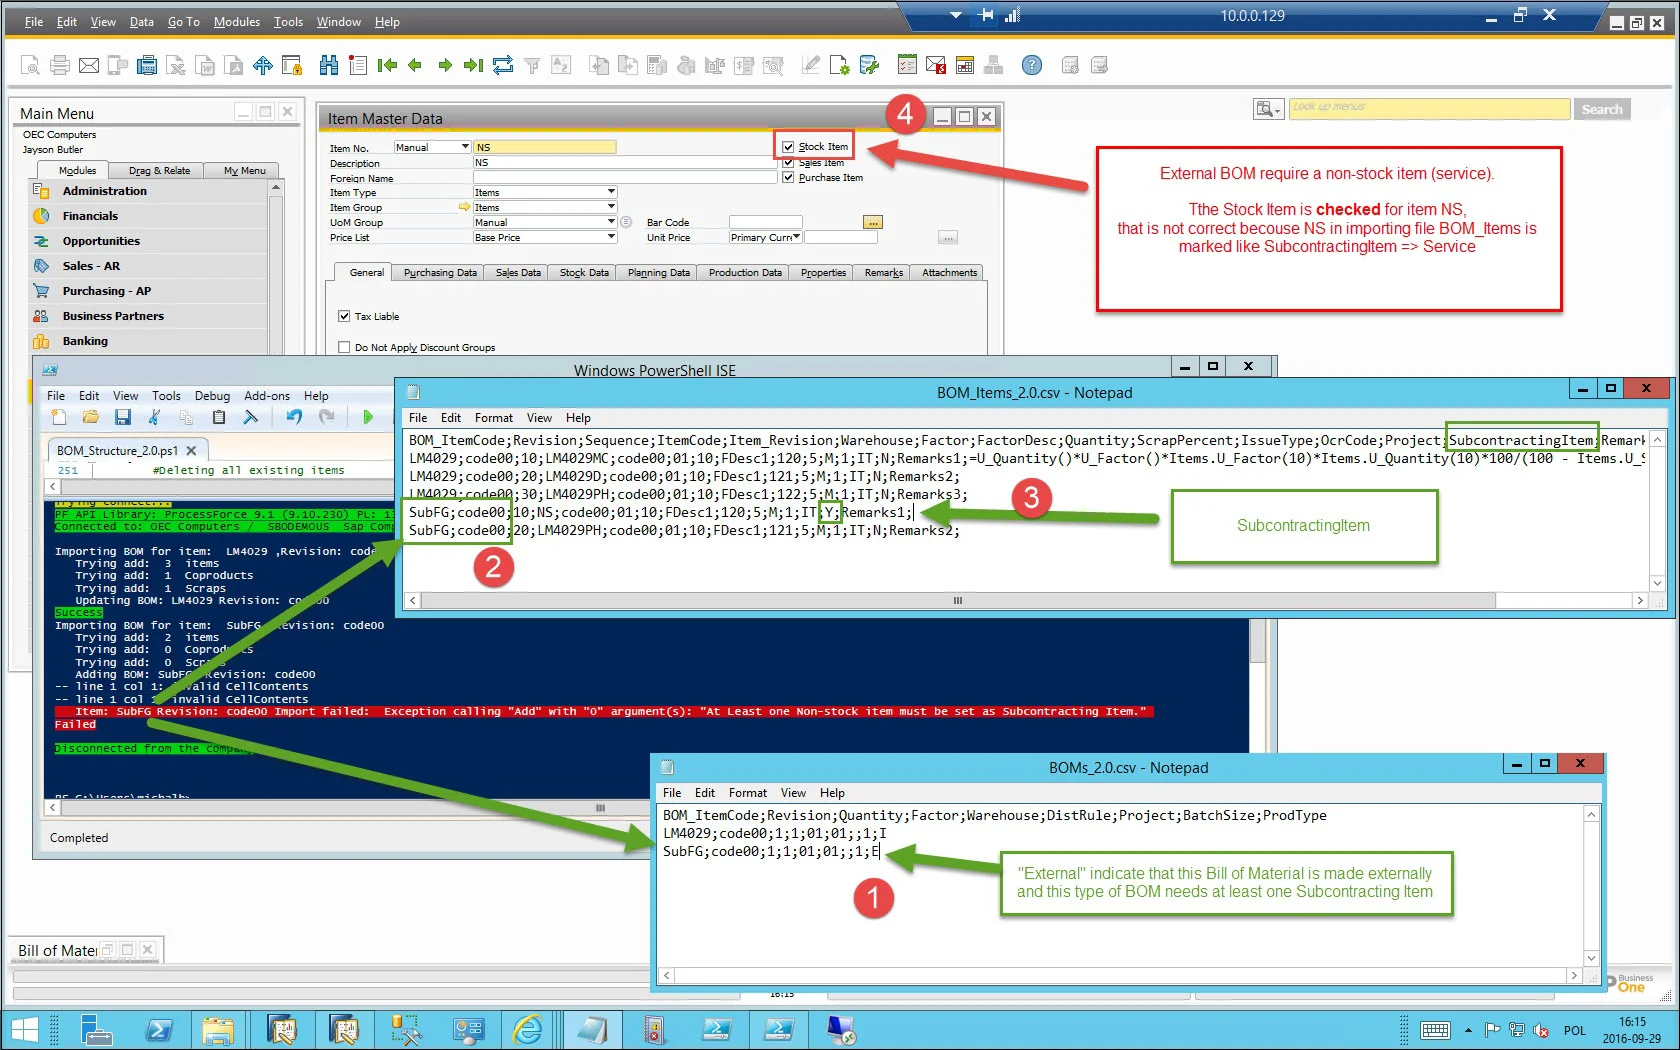Viewport: 1680px width, 1050px height.
Task: Click the Undo arrow in PowerShell ISE
Action: (x=294, y=418)
